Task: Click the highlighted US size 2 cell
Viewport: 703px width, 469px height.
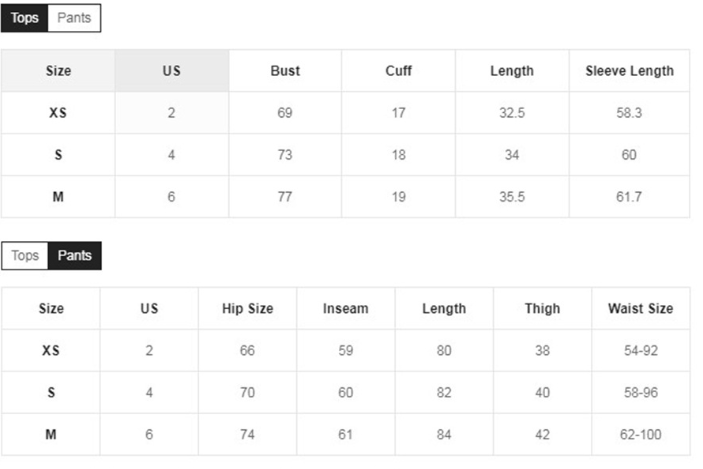Action: click(172, 113)
